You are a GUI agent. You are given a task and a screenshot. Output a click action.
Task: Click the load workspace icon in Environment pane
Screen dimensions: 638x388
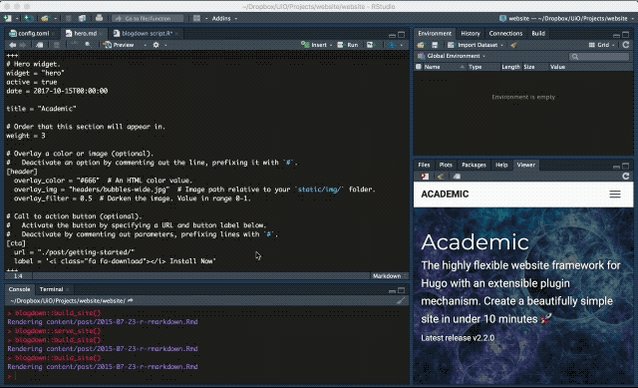[x=421, y=45]
